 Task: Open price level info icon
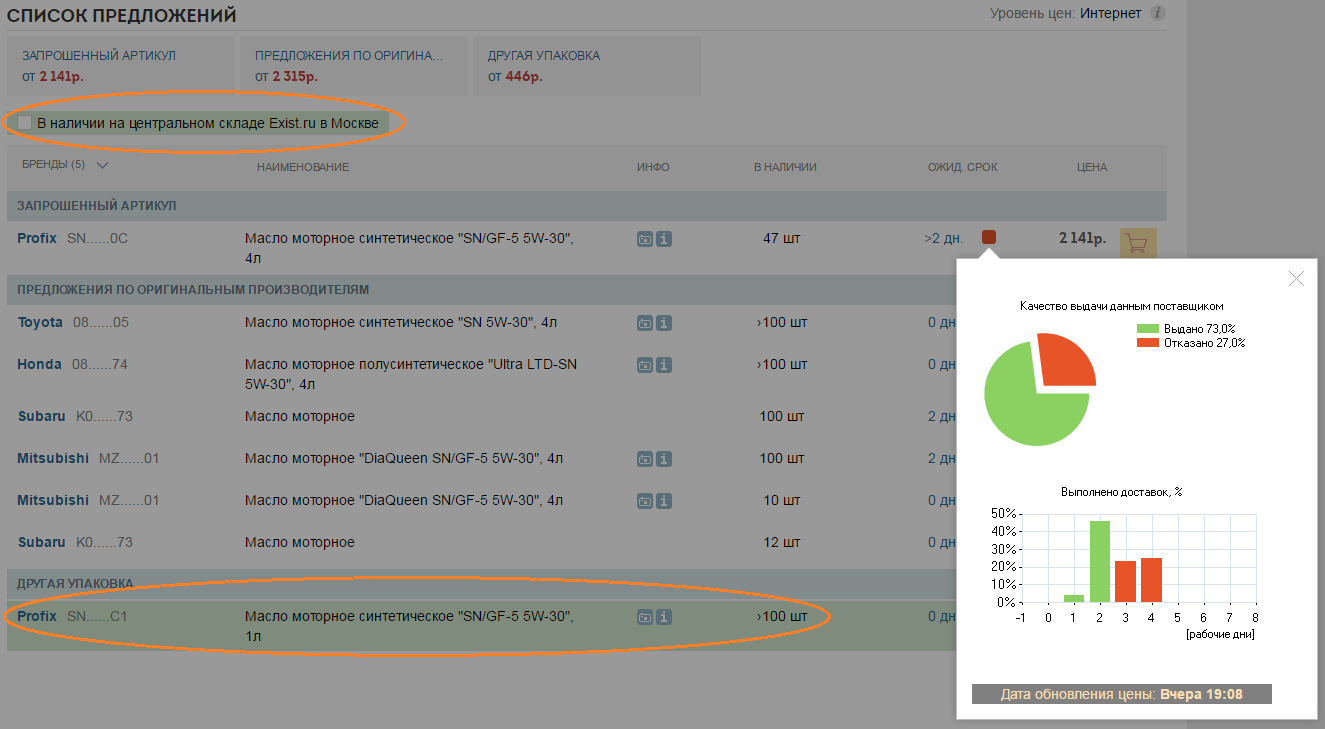pos(1157,14)
